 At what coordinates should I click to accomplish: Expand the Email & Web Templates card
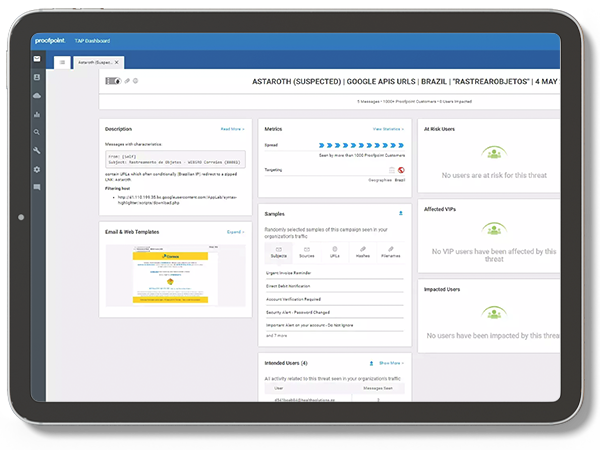(235, 232)
